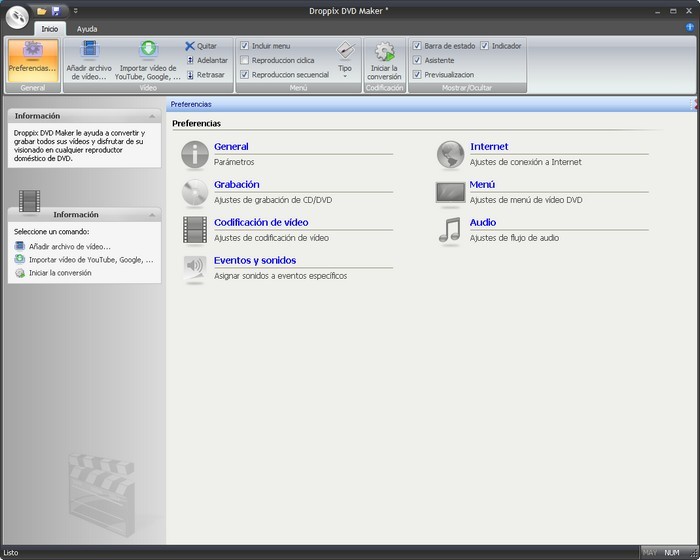Click the round application logo button

[17, 17]
